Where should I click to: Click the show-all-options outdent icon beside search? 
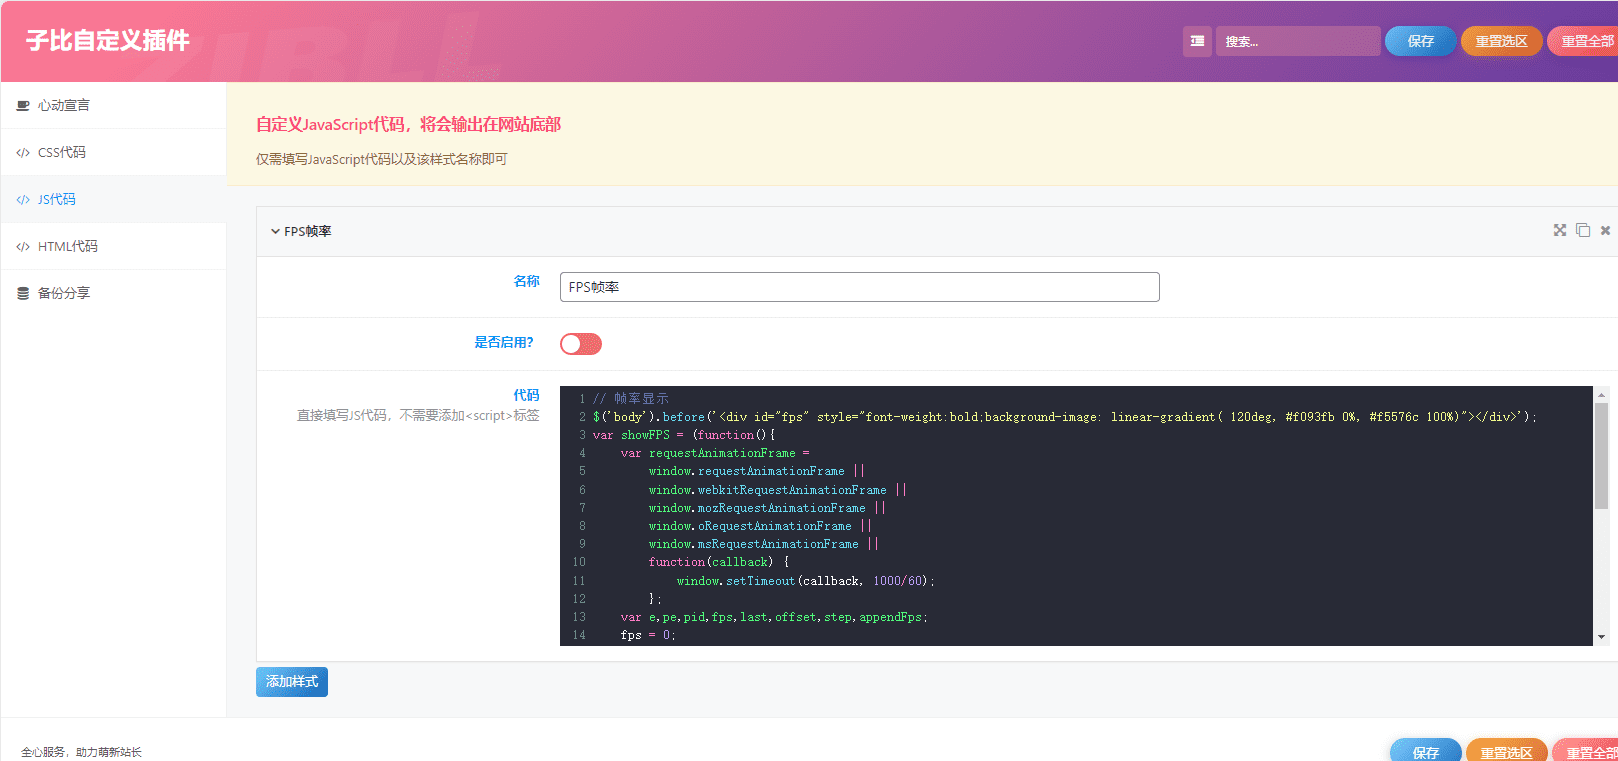tap(1197, 41)
